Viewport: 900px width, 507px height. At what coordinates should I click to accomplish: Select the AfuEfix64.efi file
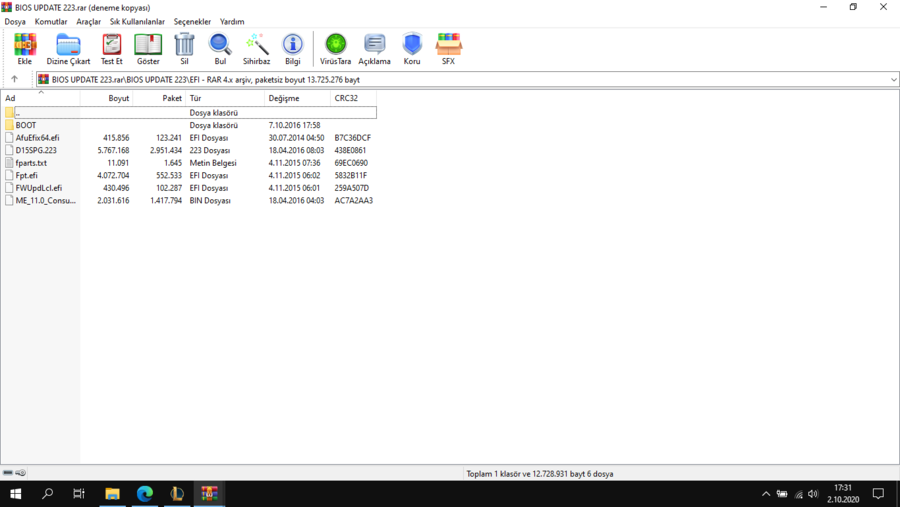click(x=189, y=138)
